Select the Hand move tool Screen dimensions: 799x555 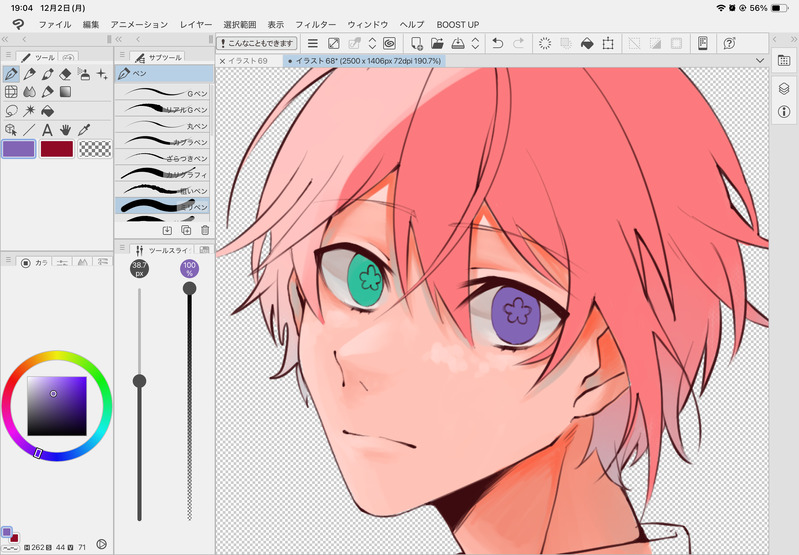point(65,129)
